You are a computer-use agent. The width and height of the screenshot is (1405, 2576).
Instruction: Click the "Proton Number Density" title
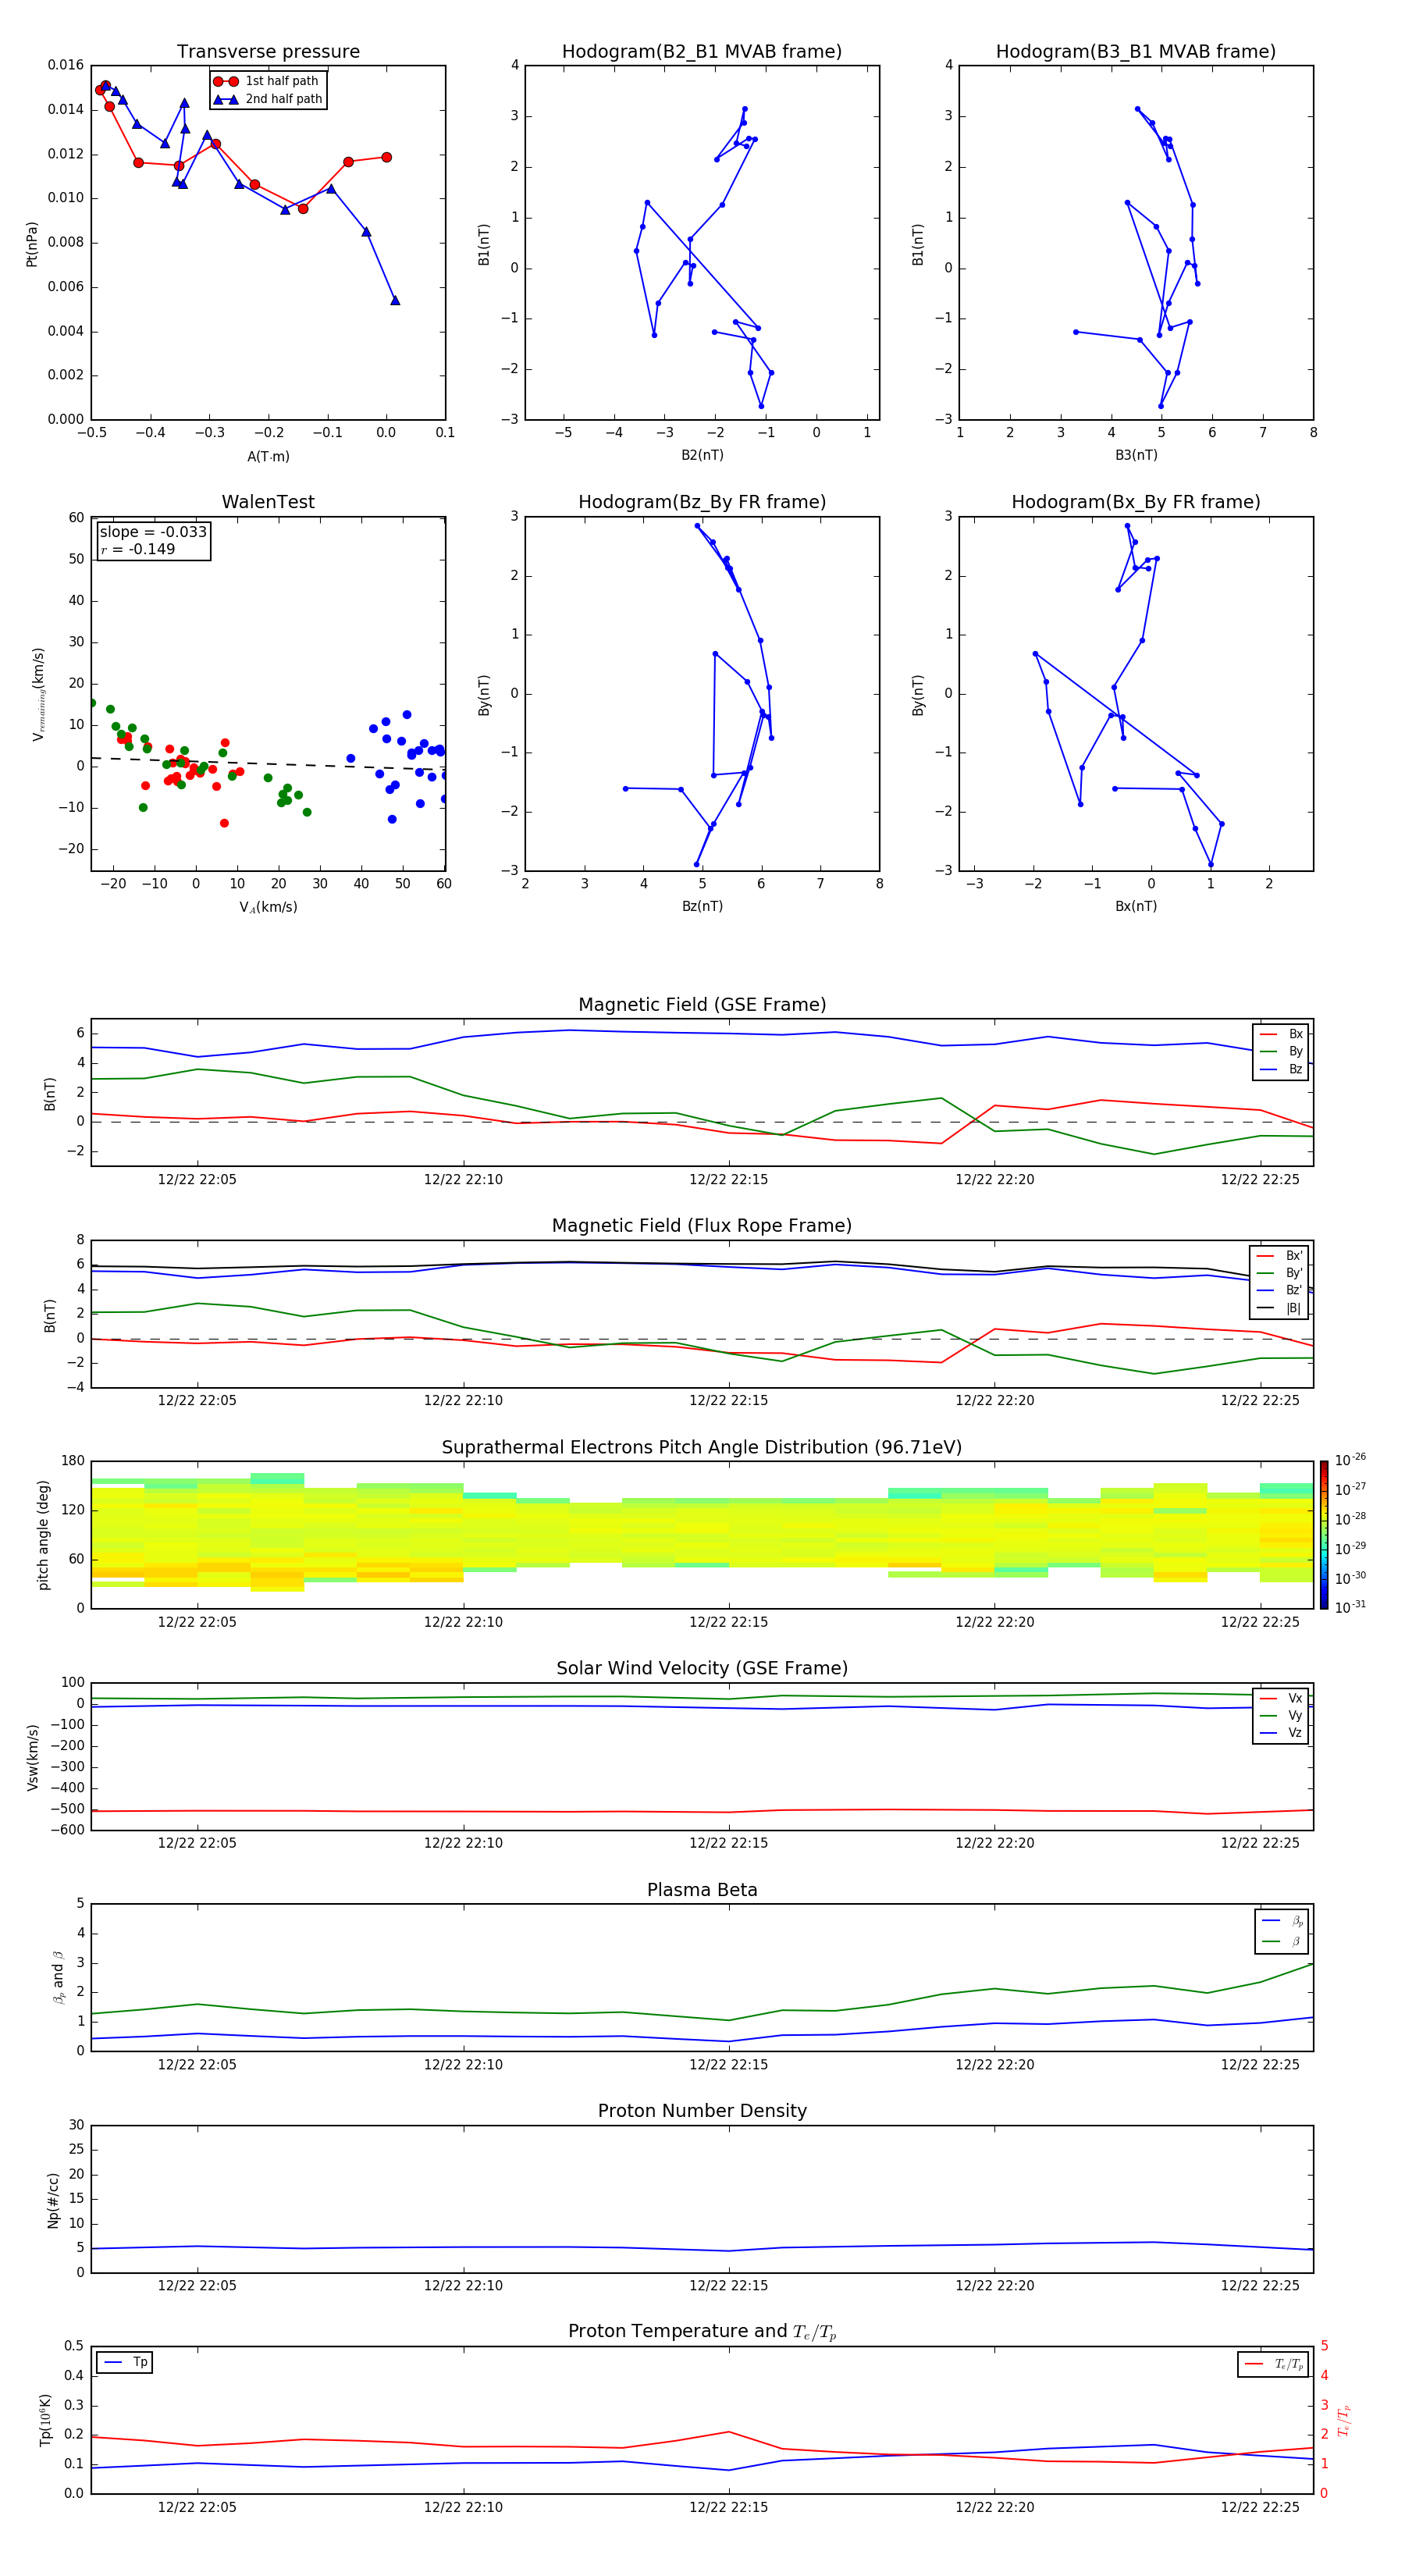coord(702,2111)
